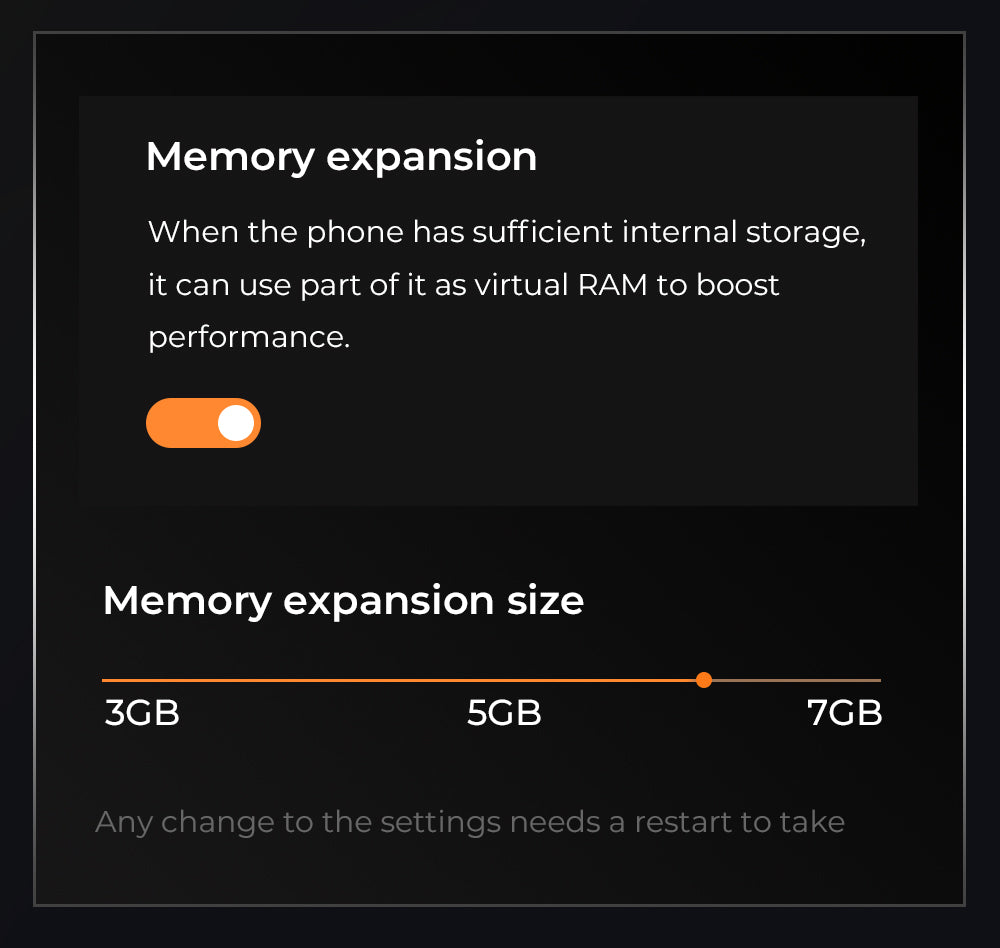Select the 7GB memory size label
Screen dimensions: 1000x948
[845, 714]
